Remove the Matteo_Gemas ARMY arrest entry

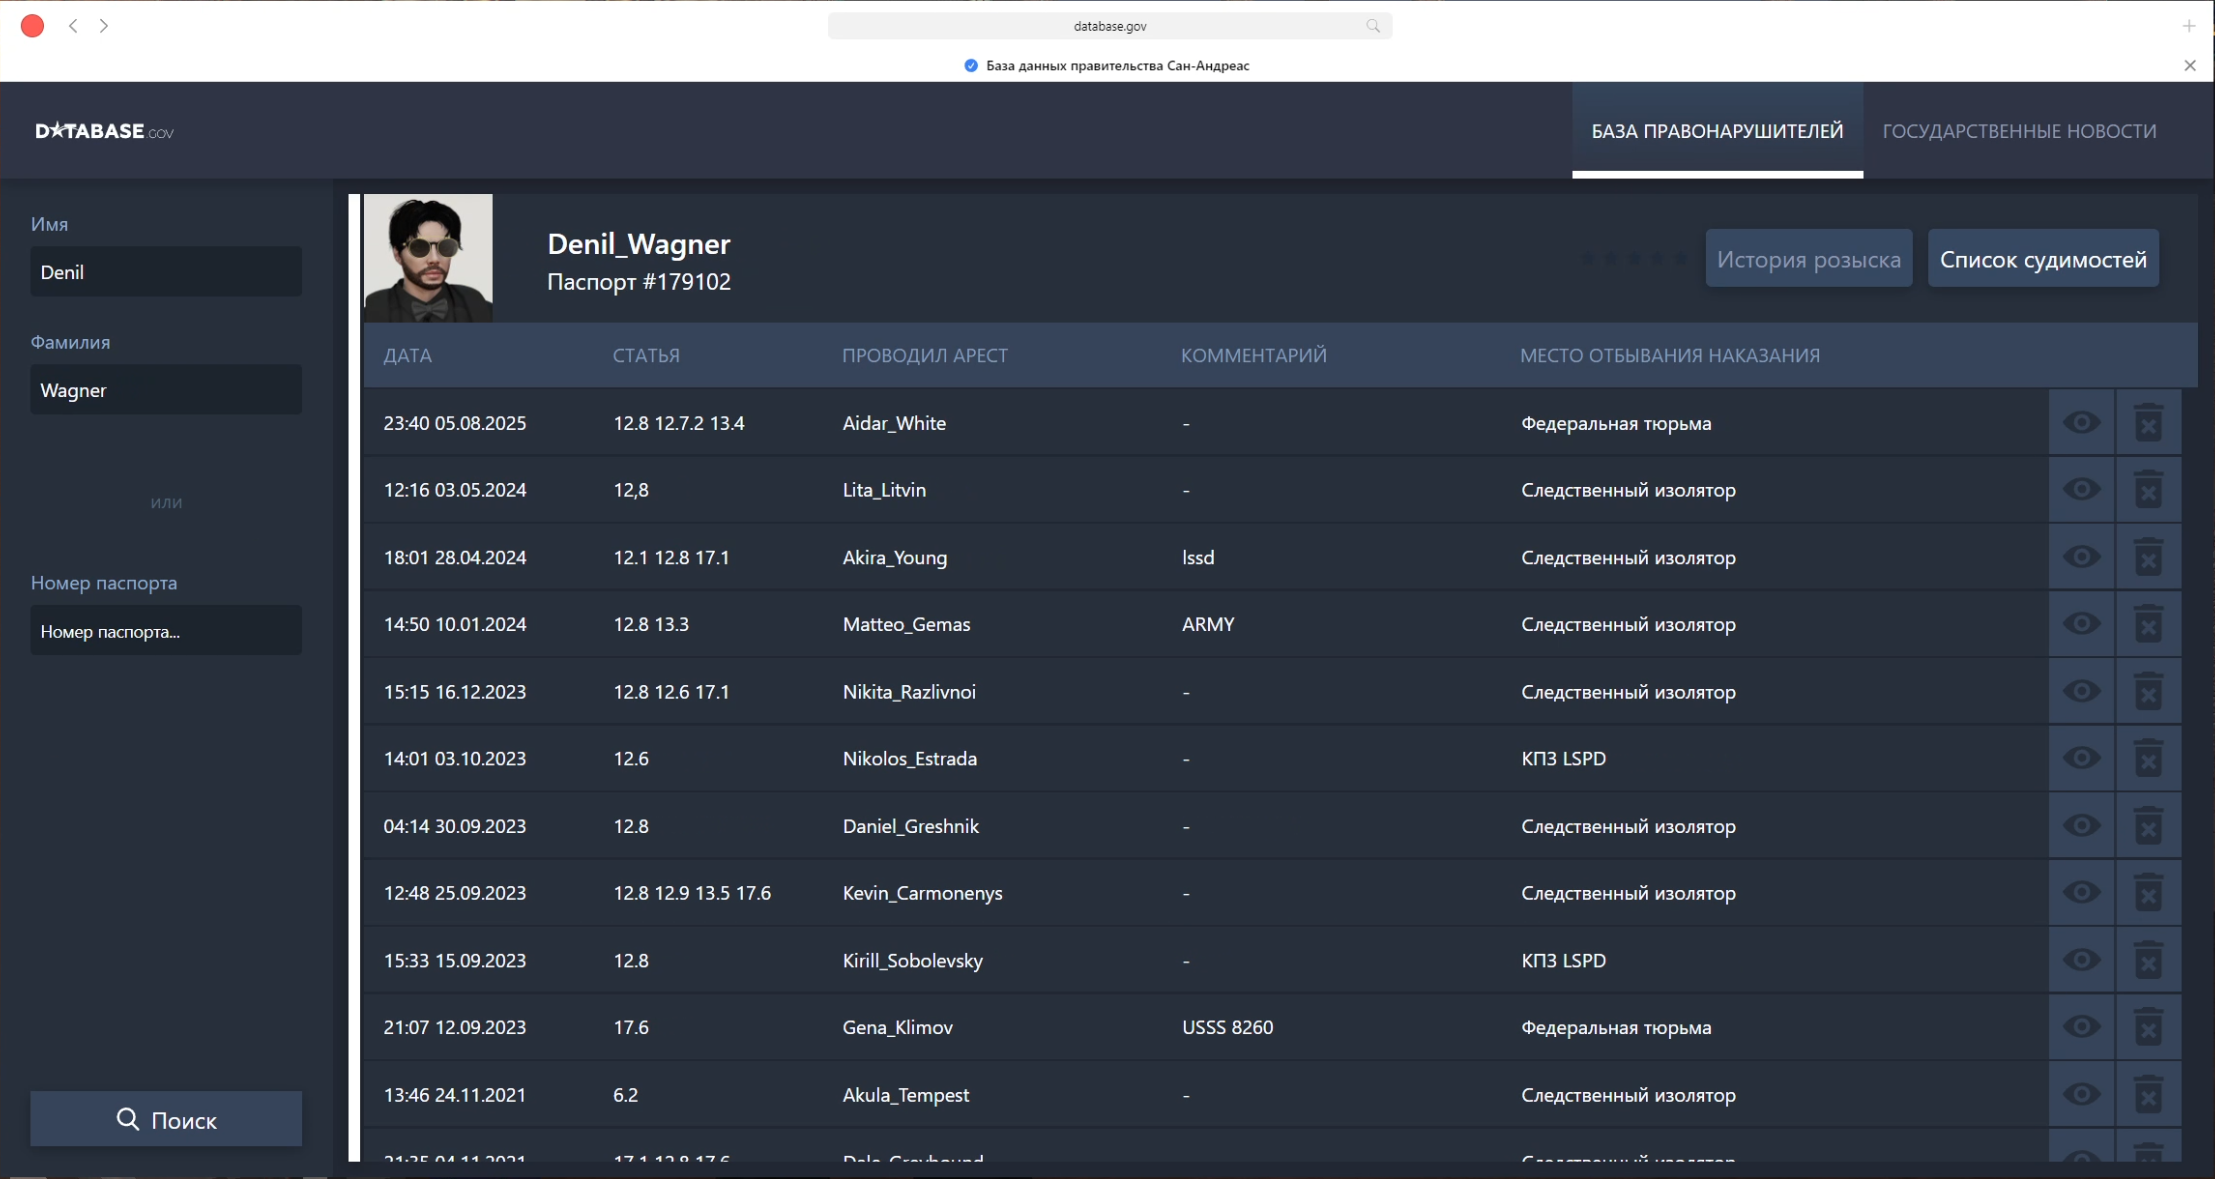coord(2147,624)
